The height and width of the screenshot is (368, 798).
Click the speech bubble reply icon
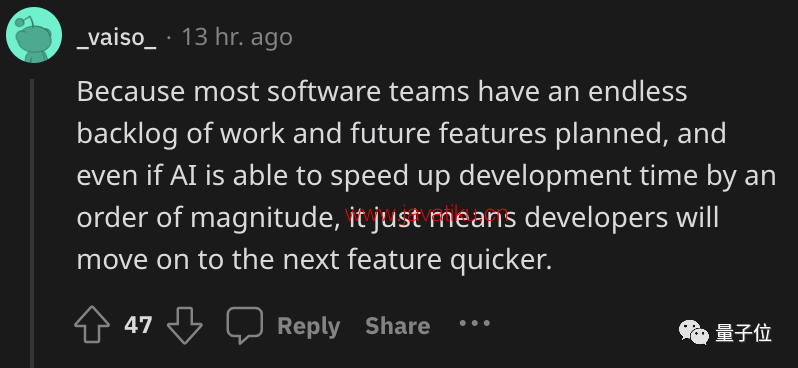[x=245, y=325]
